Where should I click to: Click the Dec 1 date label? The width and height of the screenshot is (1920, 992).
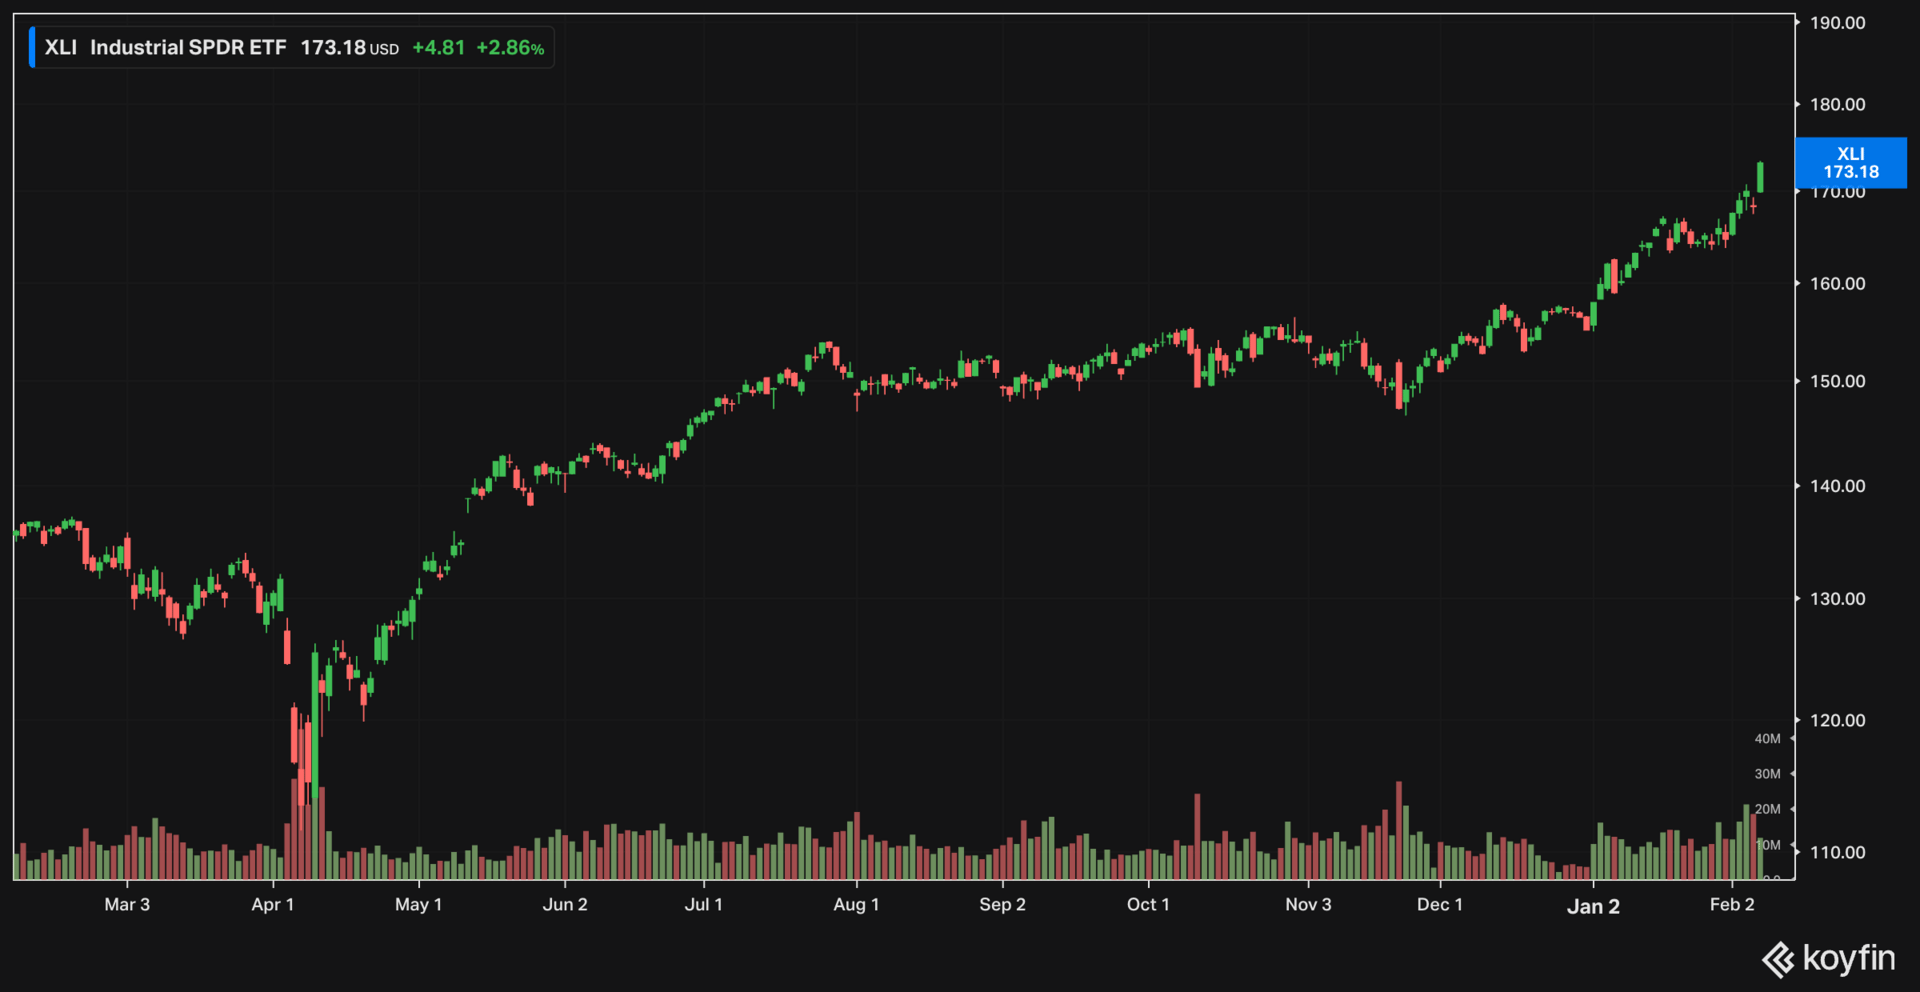click(1440, 905)
